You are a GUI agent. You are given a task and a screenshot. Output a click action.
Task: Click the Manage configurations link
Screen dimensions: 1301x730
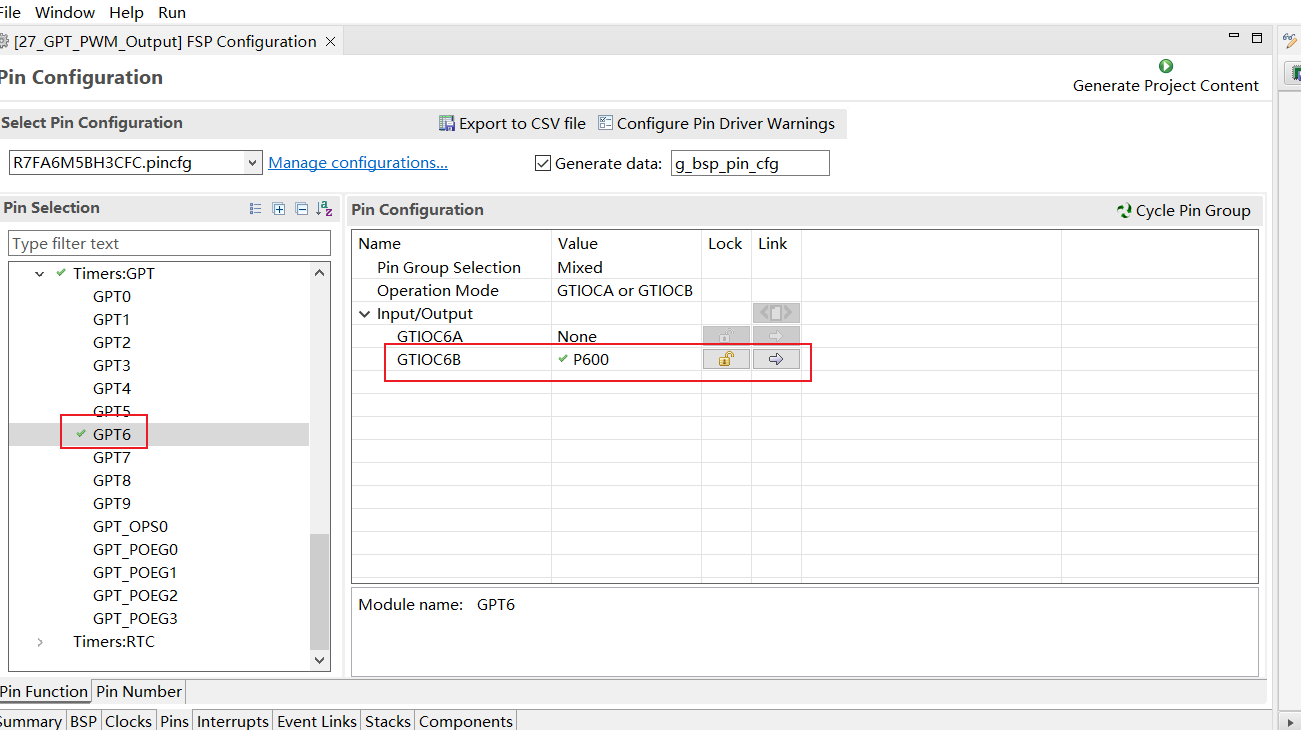coord(358,163)
